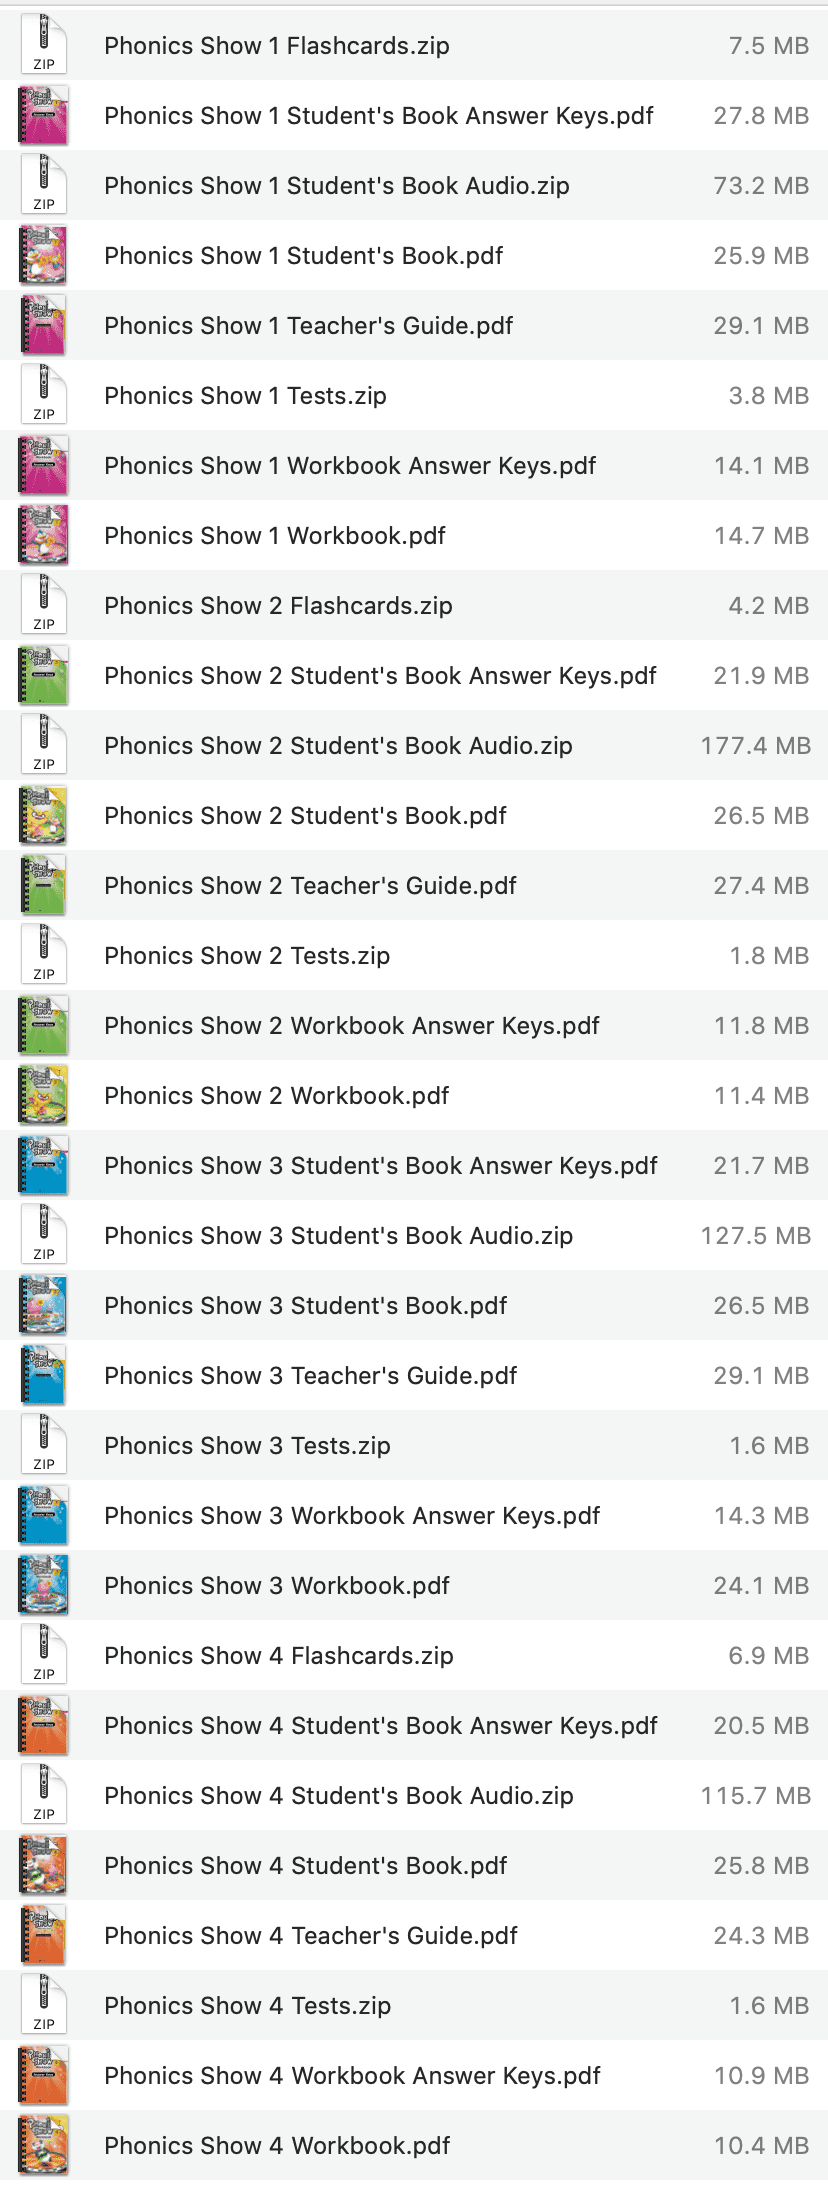828x2200 pixels.
Task: Click the ZIP icon for Phonics Show 4 Flashcards
Action: (x=43, y=1654)
